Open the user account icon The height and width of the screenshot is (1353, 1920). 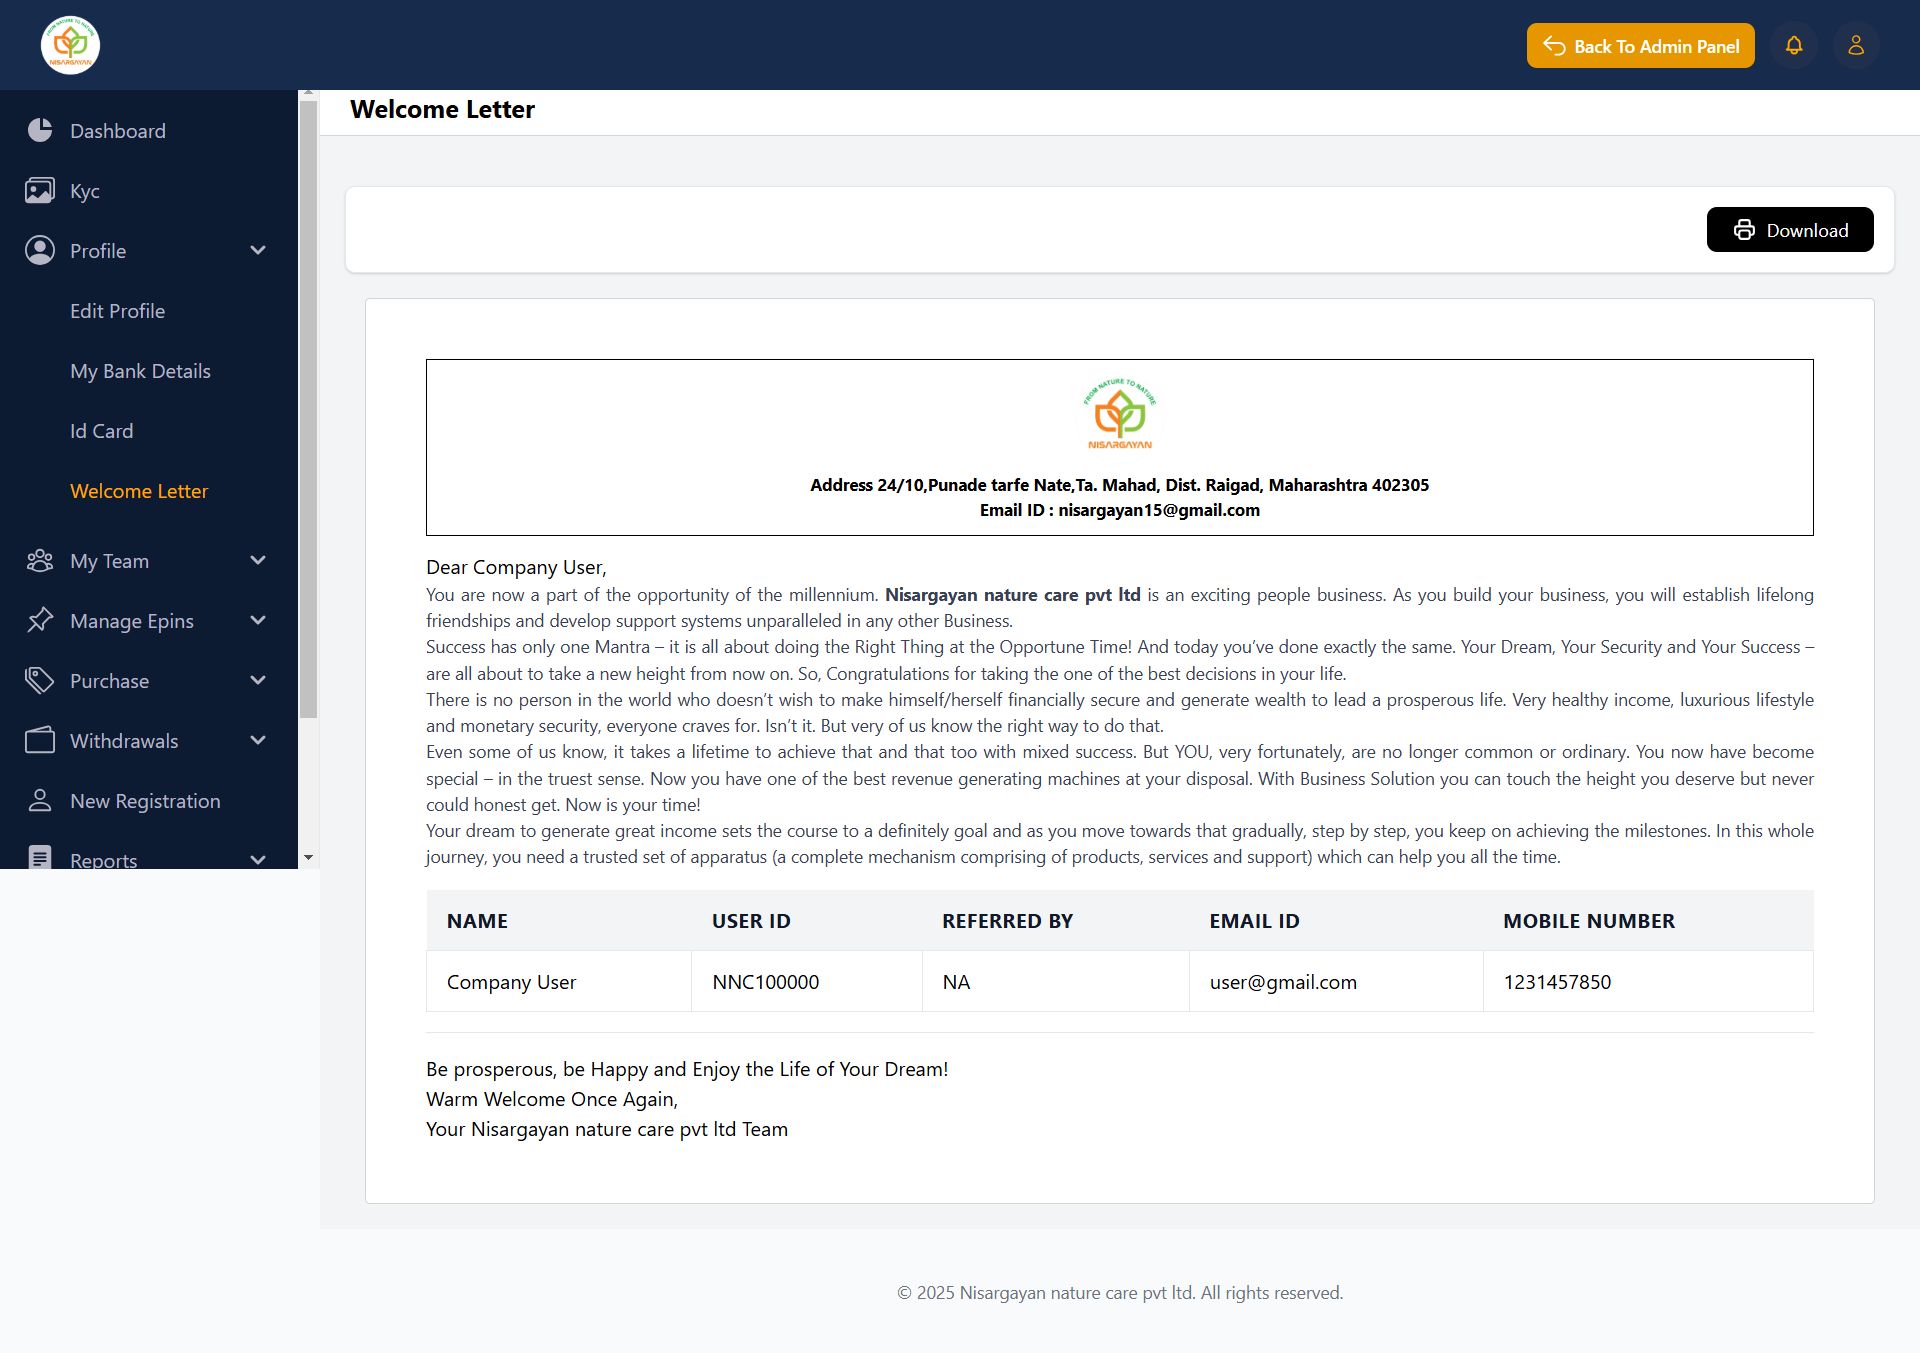(1856, 46)
